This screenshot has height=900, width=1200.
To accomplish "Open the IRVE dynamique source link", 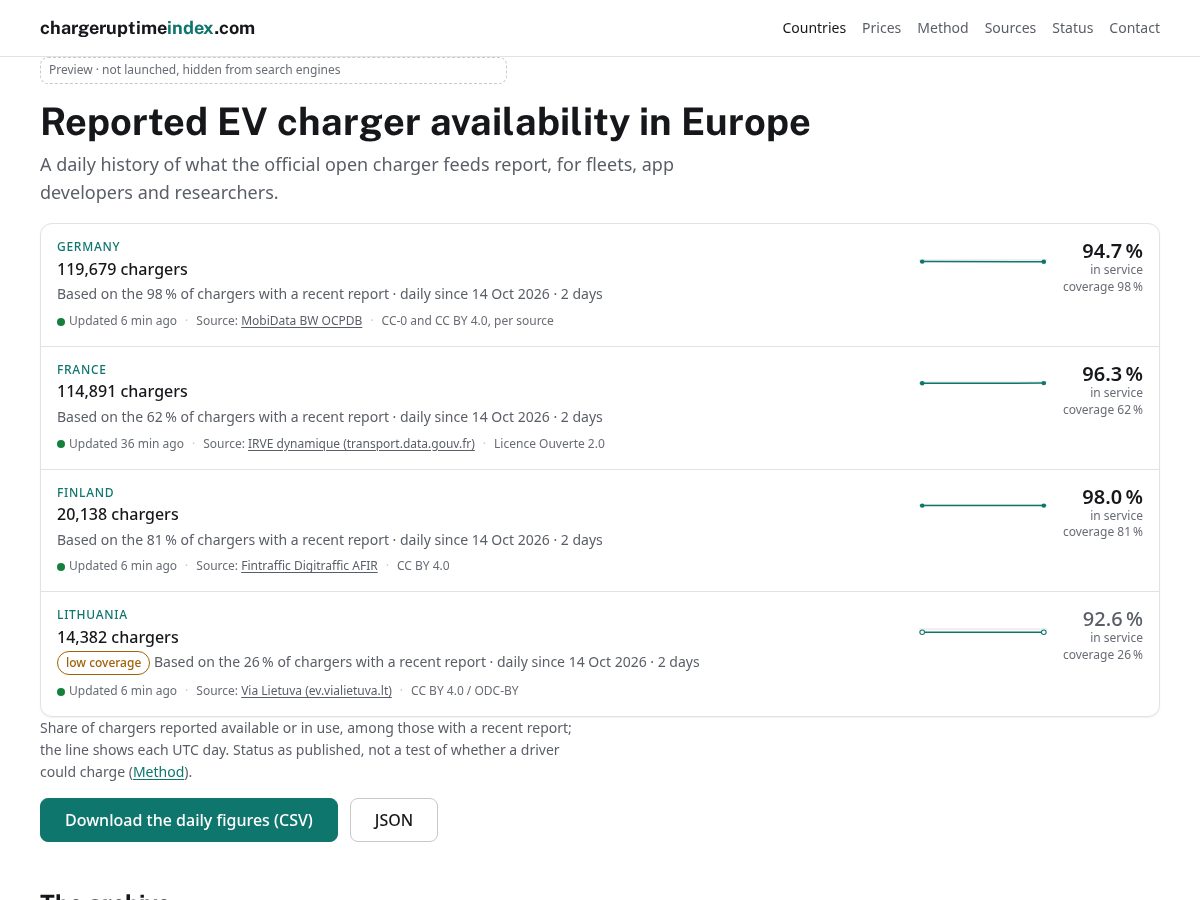I will click(x=361, y=444).
